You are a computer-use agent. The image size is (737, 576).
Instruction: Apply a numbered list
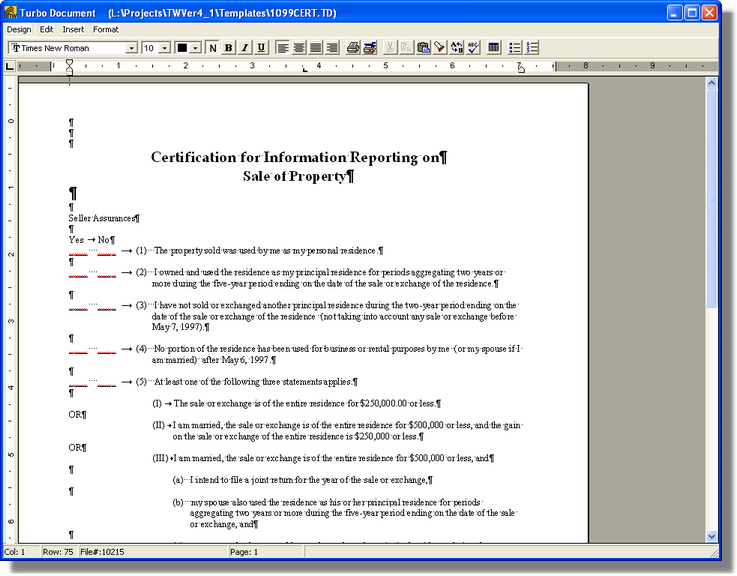point(532,48)
